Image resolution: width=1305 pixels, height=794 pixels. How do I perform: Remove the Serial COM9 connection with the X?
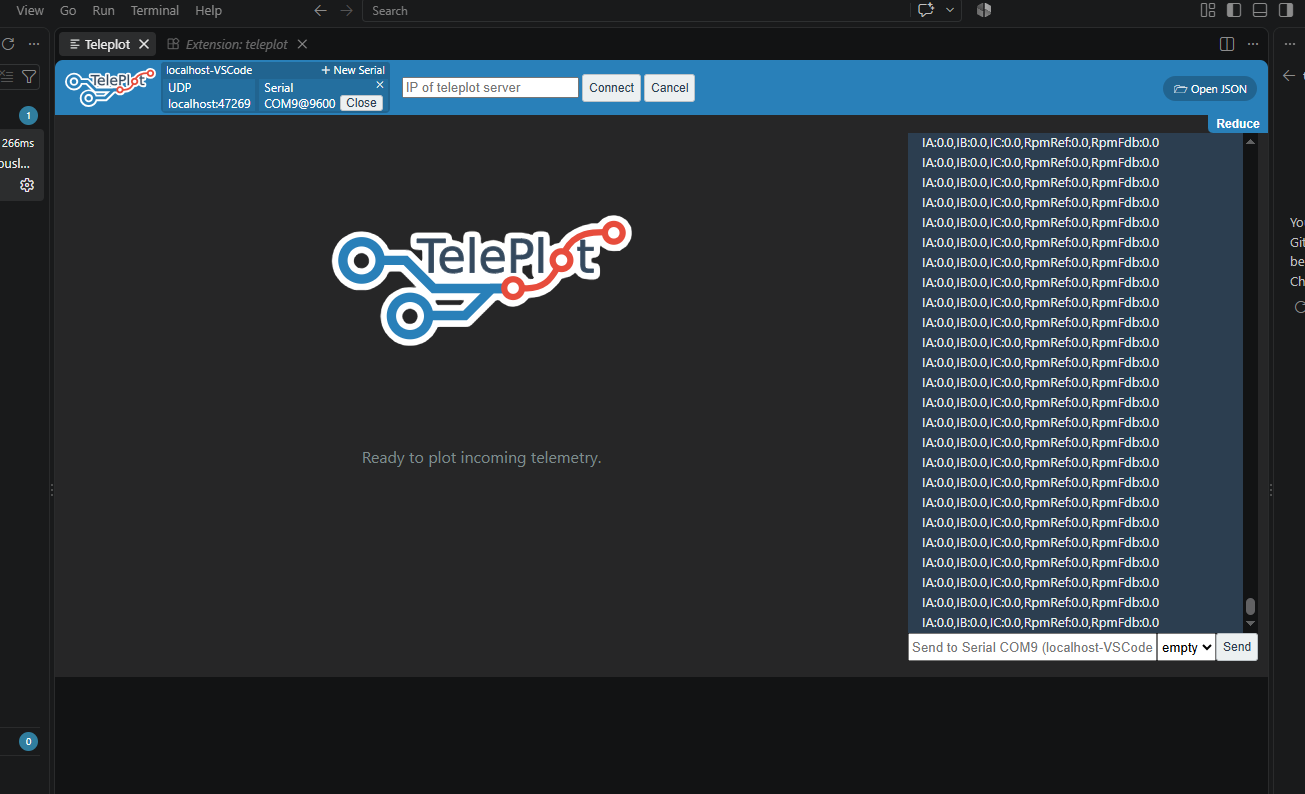380,85
